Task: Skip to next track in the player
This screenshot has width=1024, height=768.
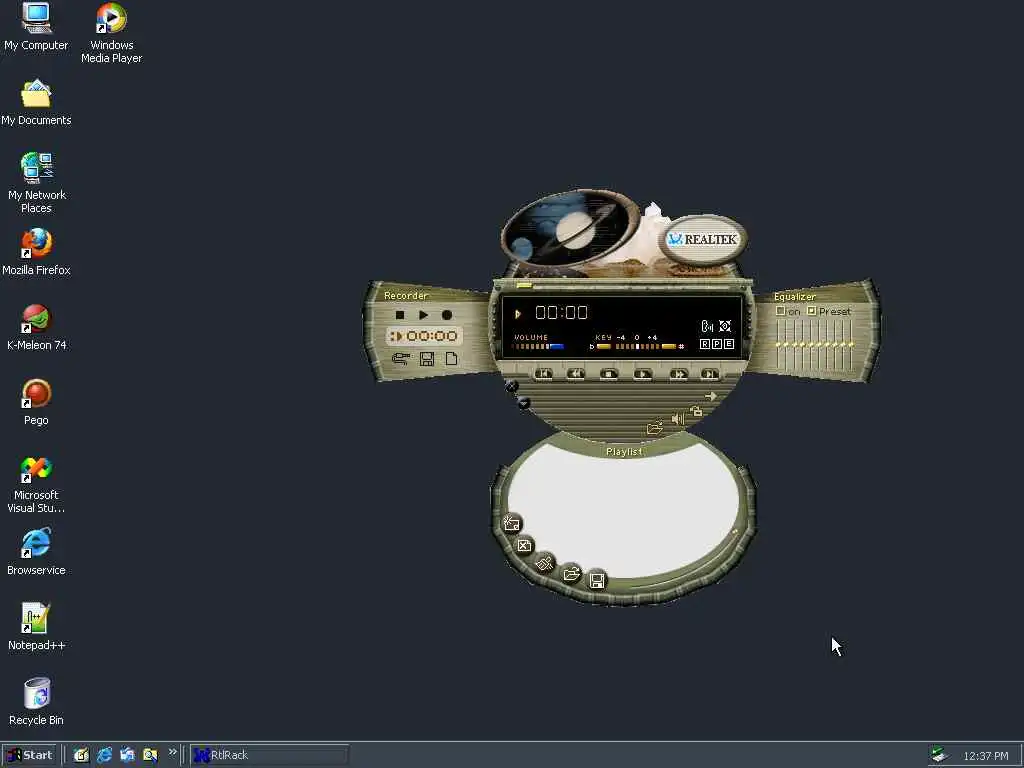Action: 710,374
